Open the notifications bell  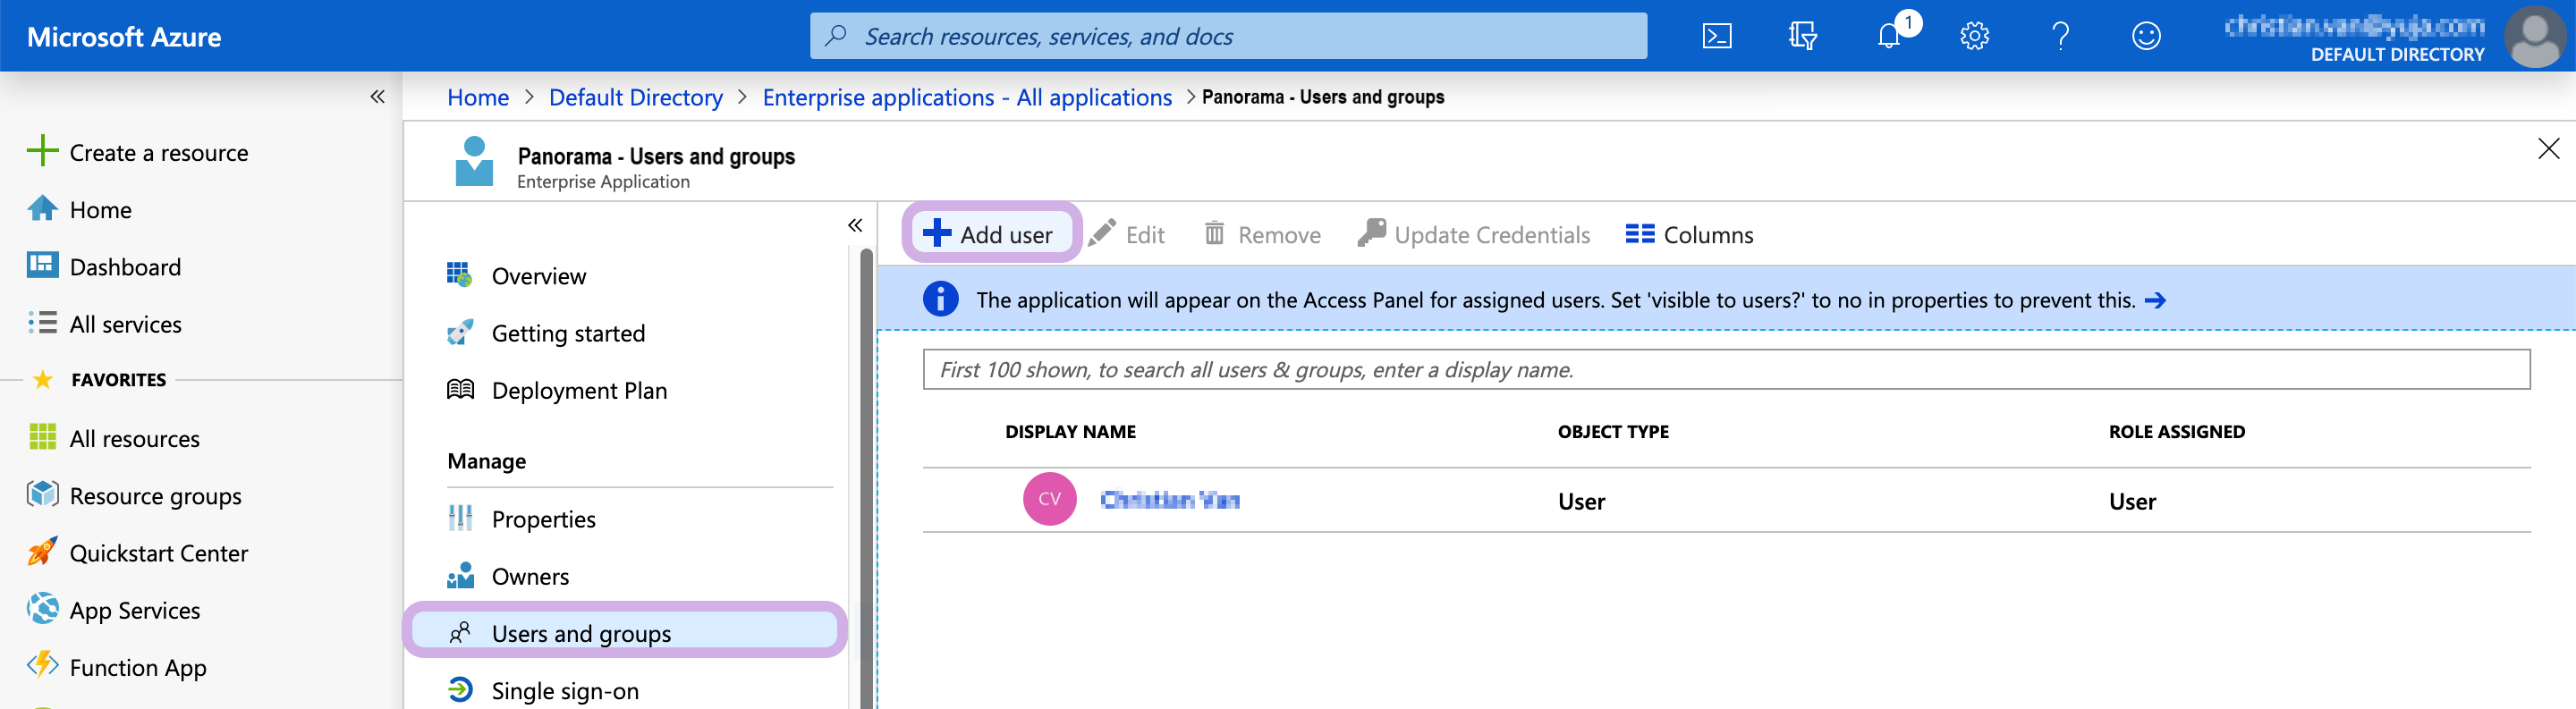click(1888, 37)
